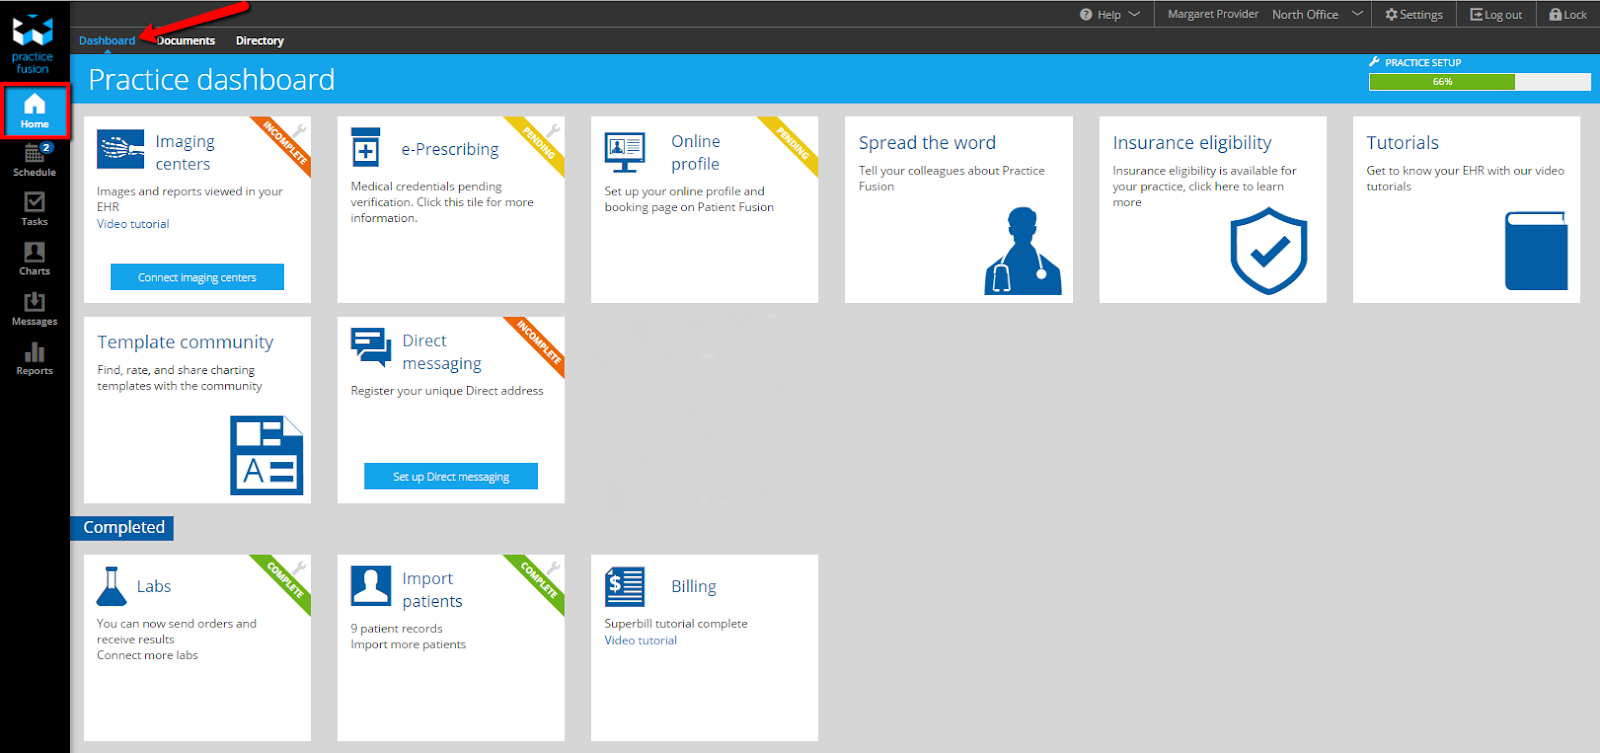Click the Connect imaging centers button
This screenshot has height=753, width=1600.
point(197,277)
